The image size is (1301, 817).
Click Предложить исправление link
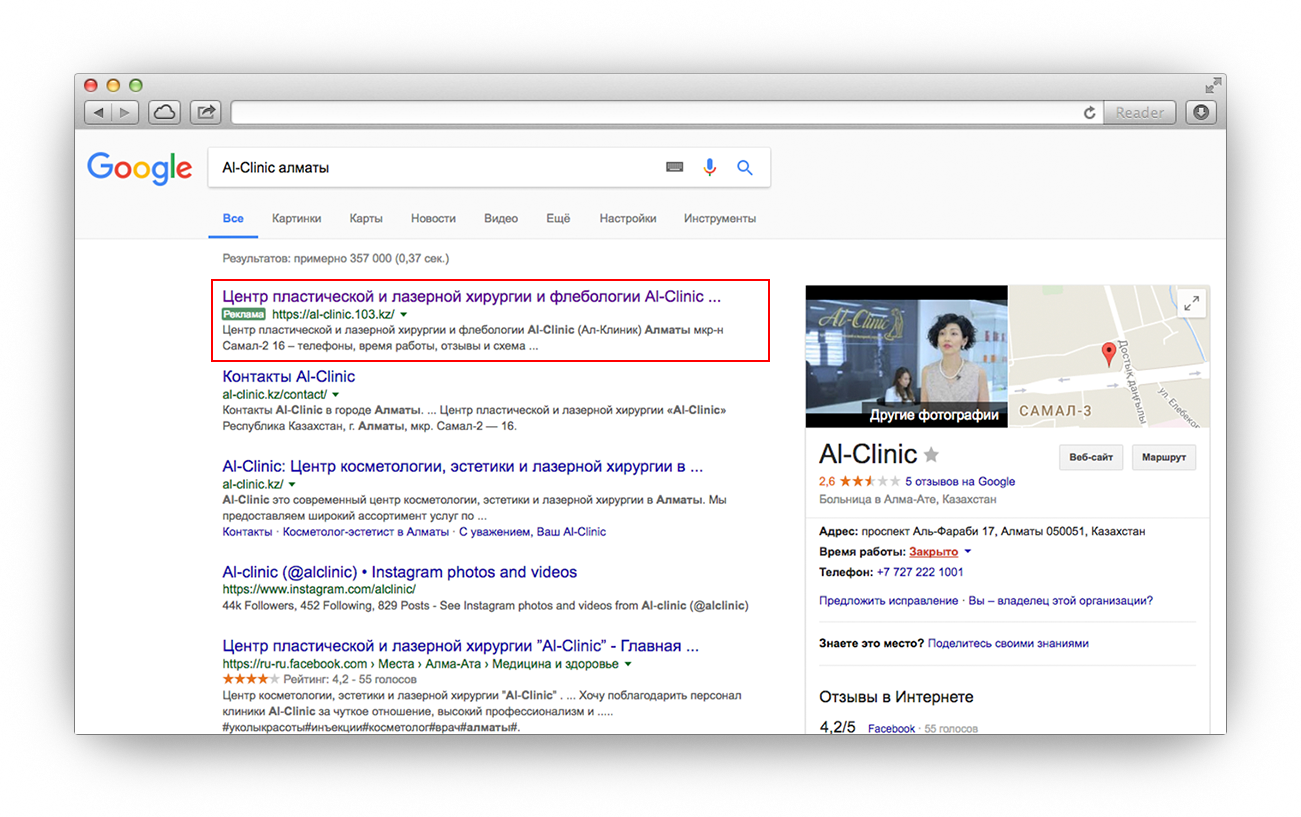[x=888, y=601]
